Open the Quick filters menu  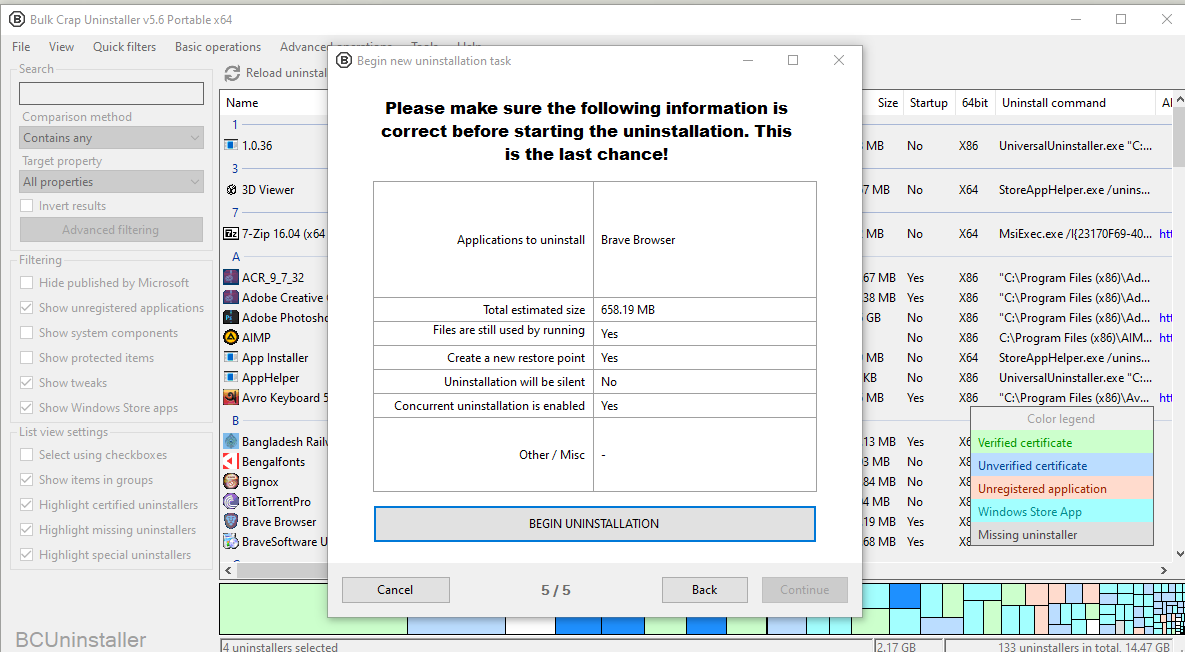pyautogui.click(x=125, y=47)
